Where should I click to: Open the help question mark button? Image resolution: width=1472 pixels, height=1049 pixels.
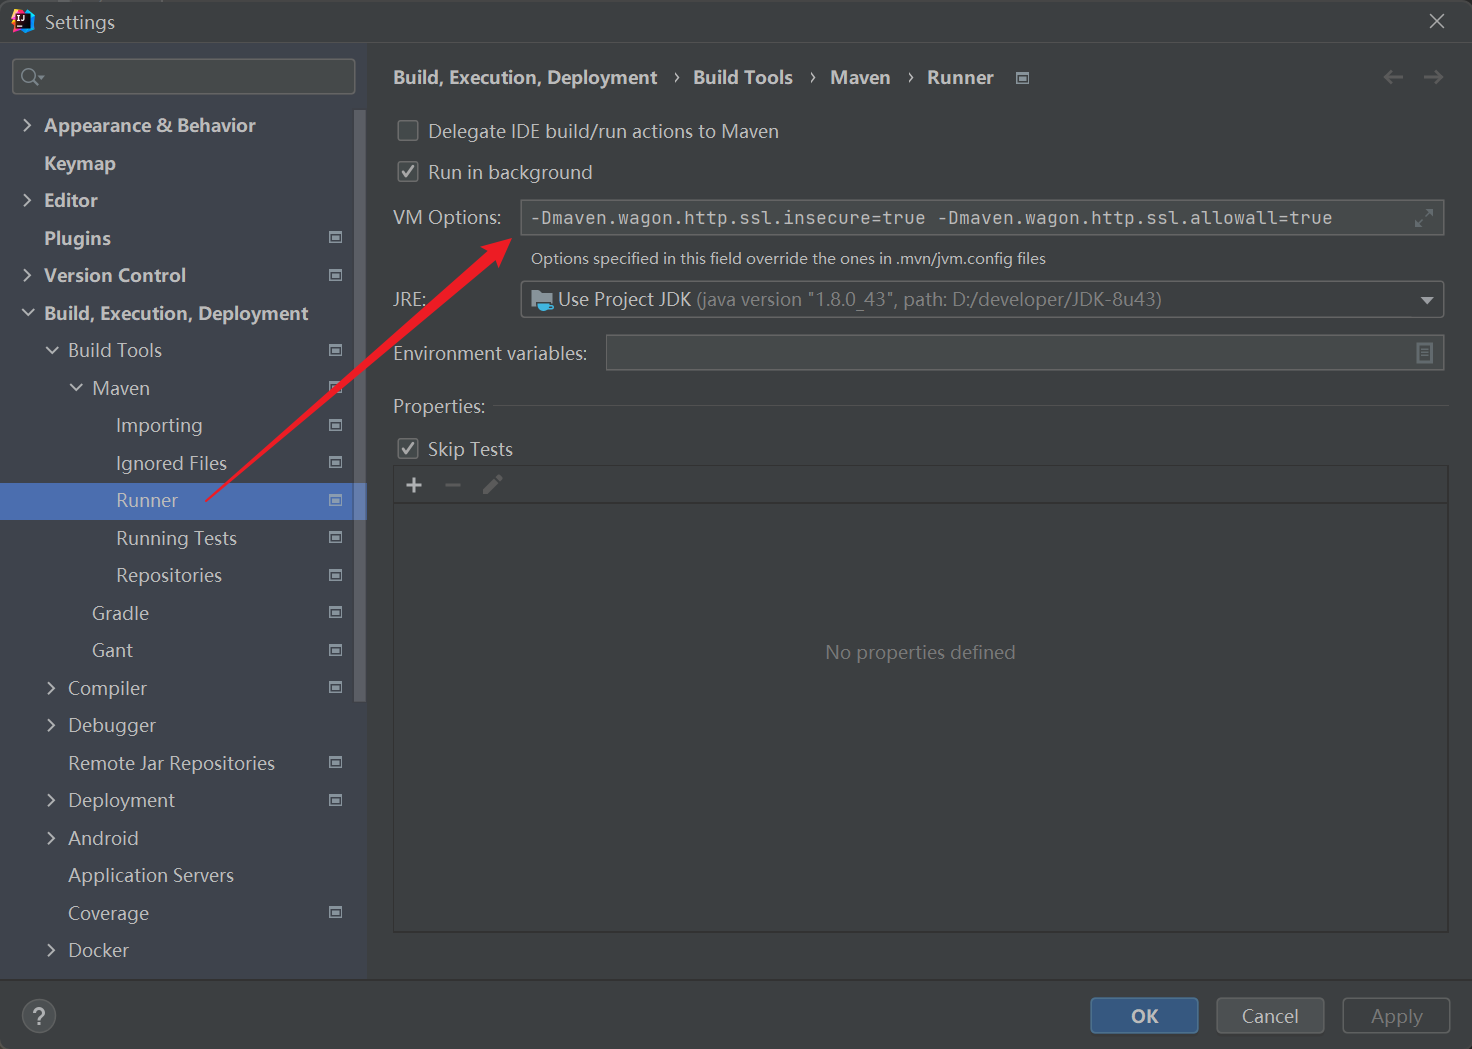point(39,1016)
